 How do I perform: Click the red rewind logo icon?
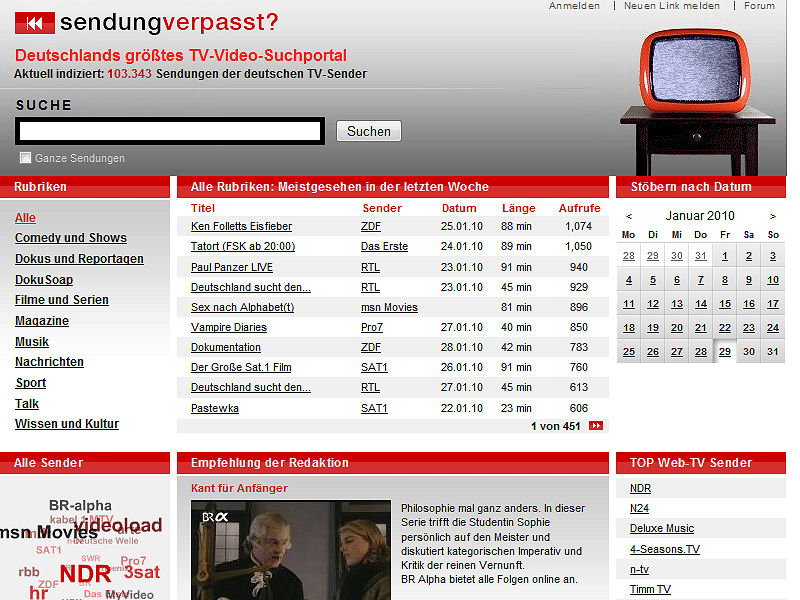click(x=35, y=23)
